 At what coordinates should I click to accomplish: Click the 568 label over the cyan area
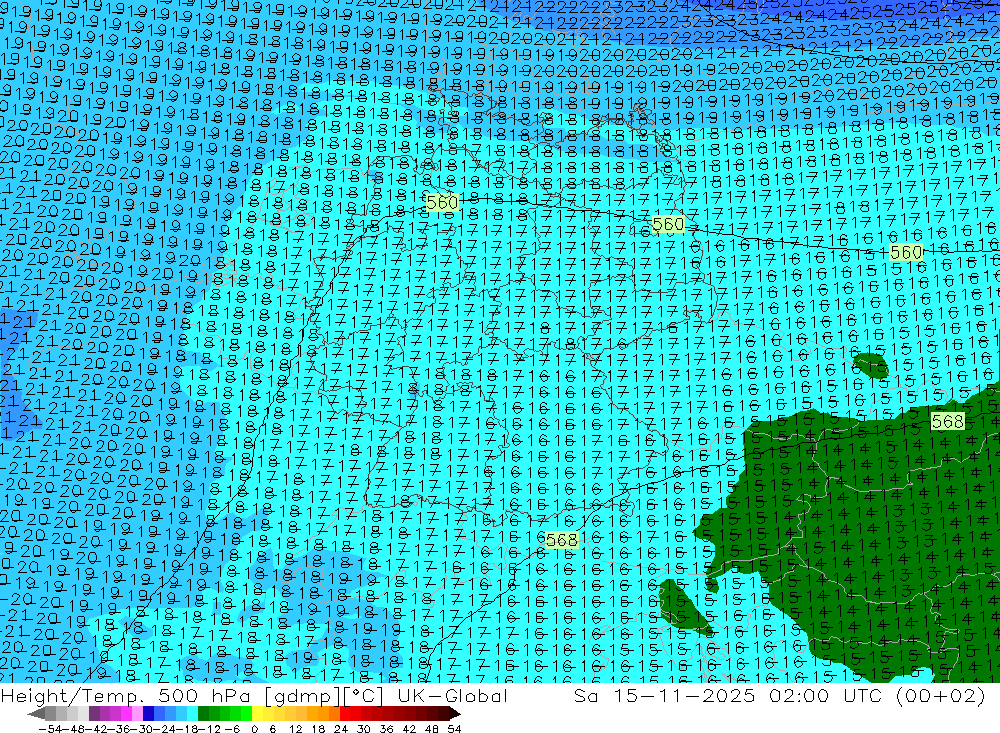561,540
